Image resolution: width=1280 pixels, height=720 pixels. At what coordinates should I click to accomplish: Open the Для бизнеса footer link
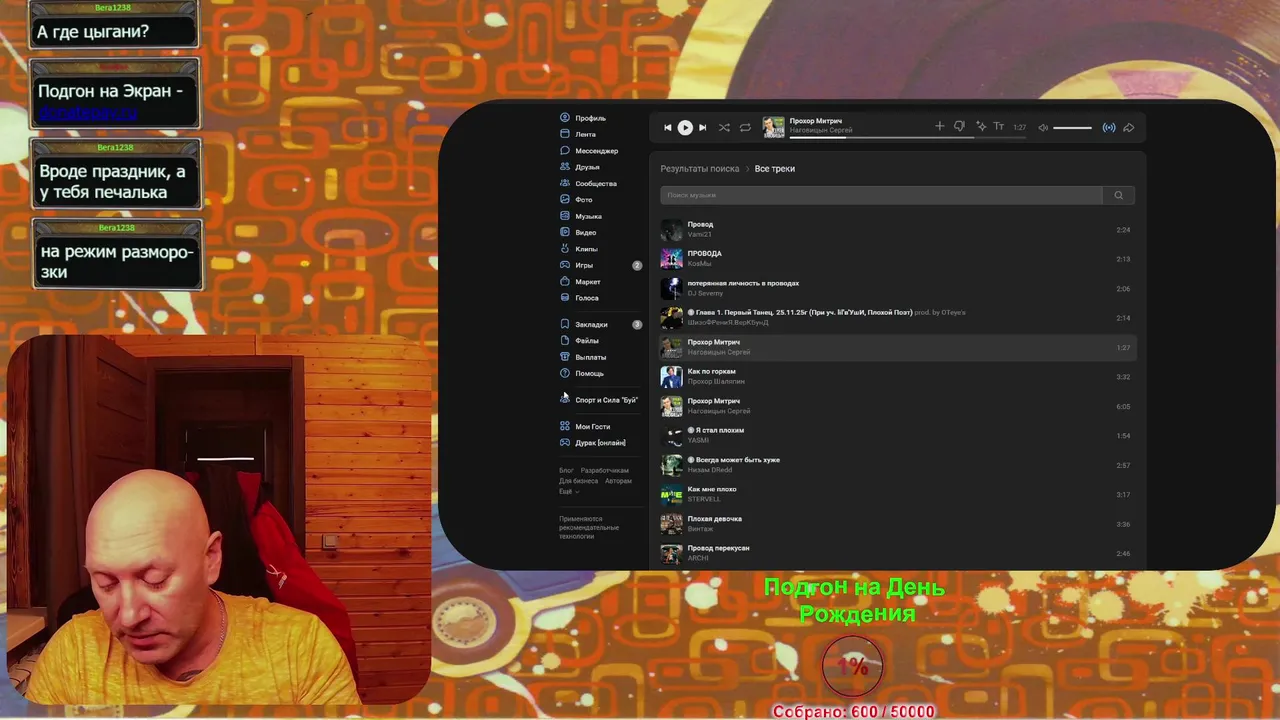(579, 481)
